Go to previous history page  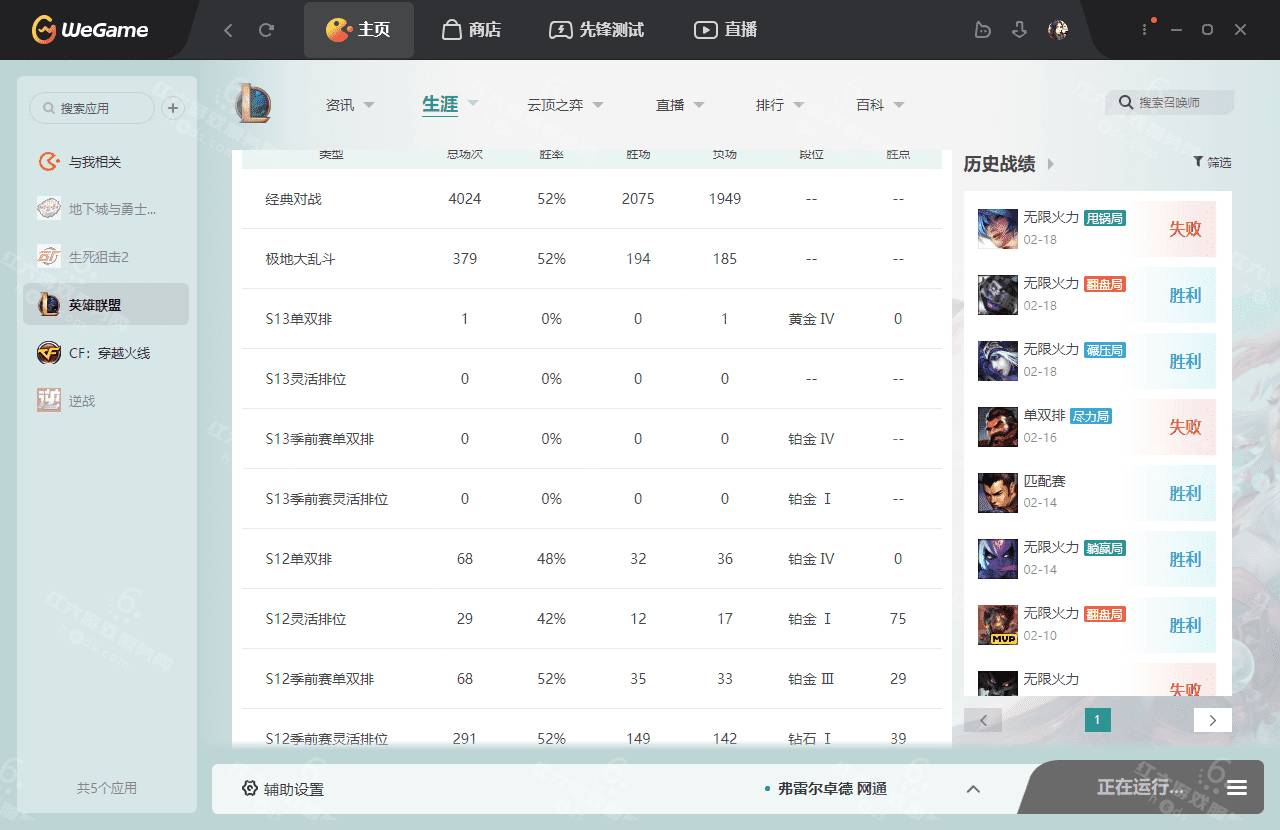[x=983, y=720]
